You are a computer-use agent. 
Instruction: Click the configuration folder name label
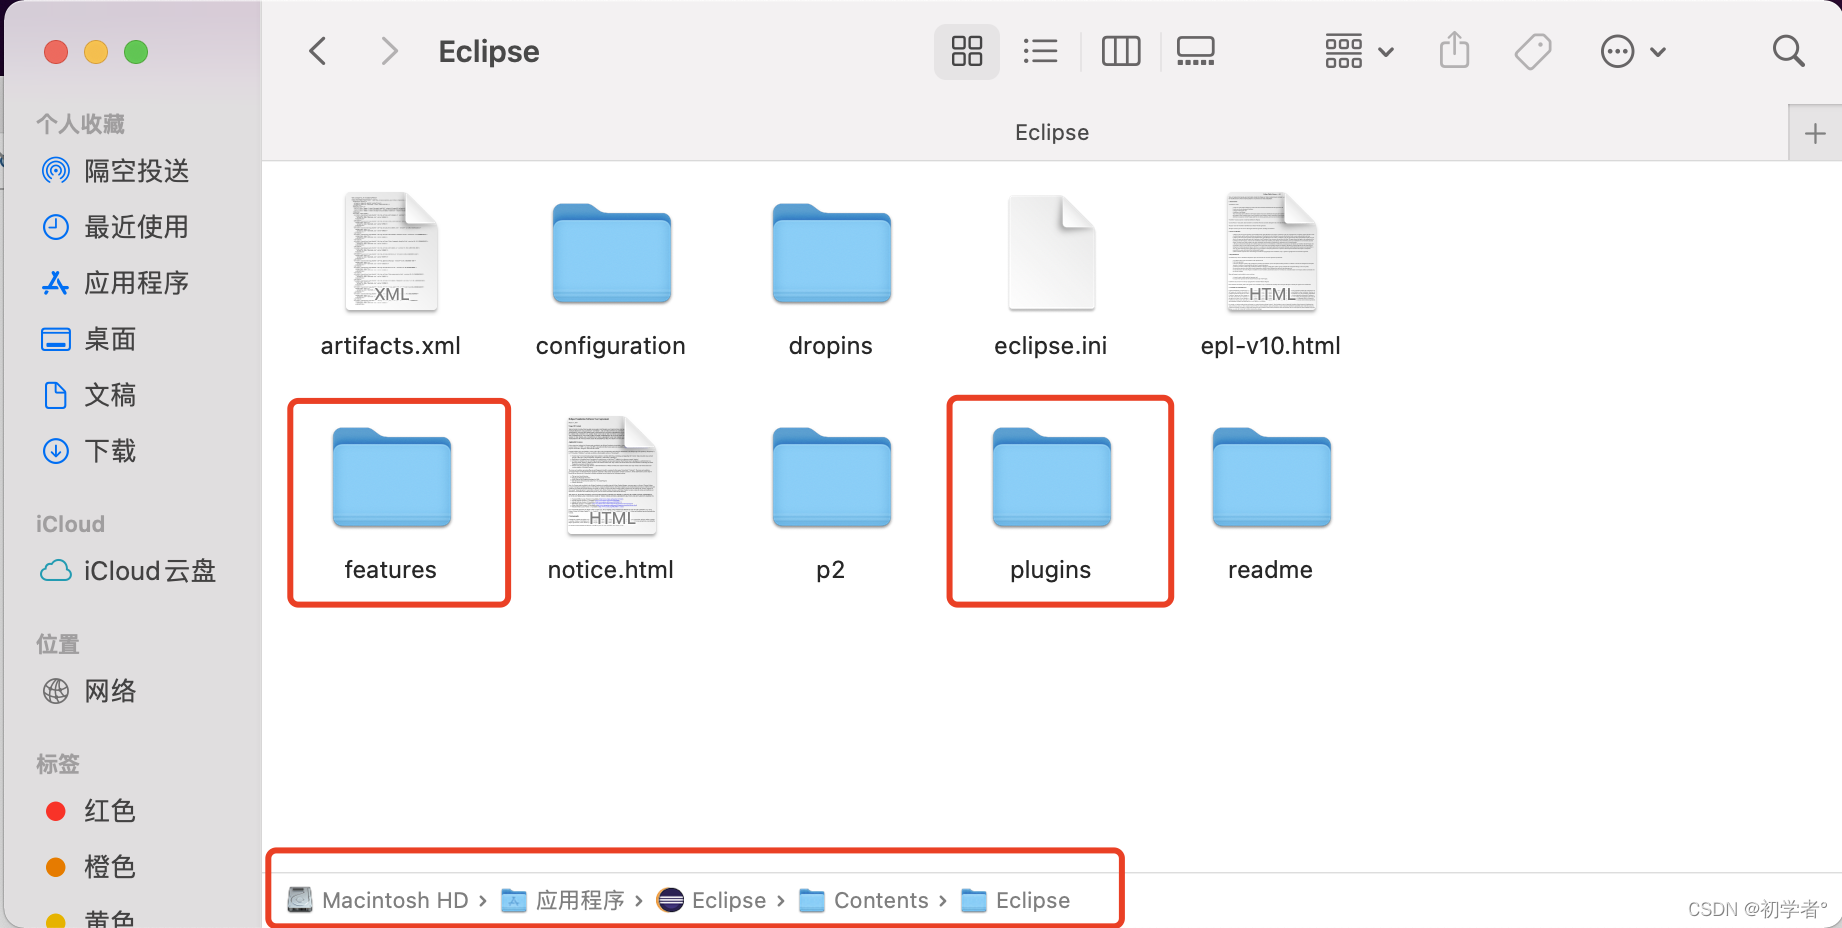(611, 346)
